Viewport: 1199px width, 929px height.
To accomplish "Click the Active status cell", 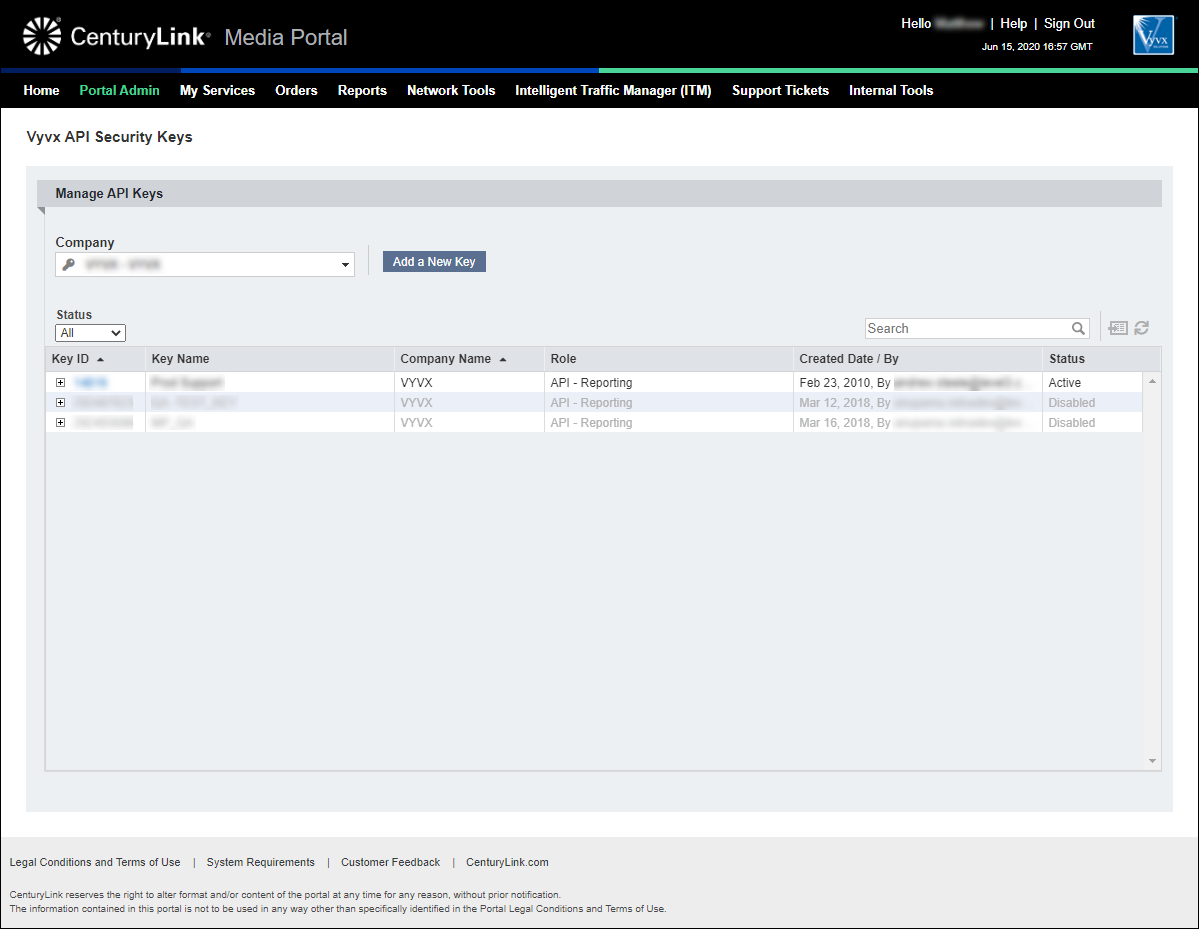I will 1064,382.
